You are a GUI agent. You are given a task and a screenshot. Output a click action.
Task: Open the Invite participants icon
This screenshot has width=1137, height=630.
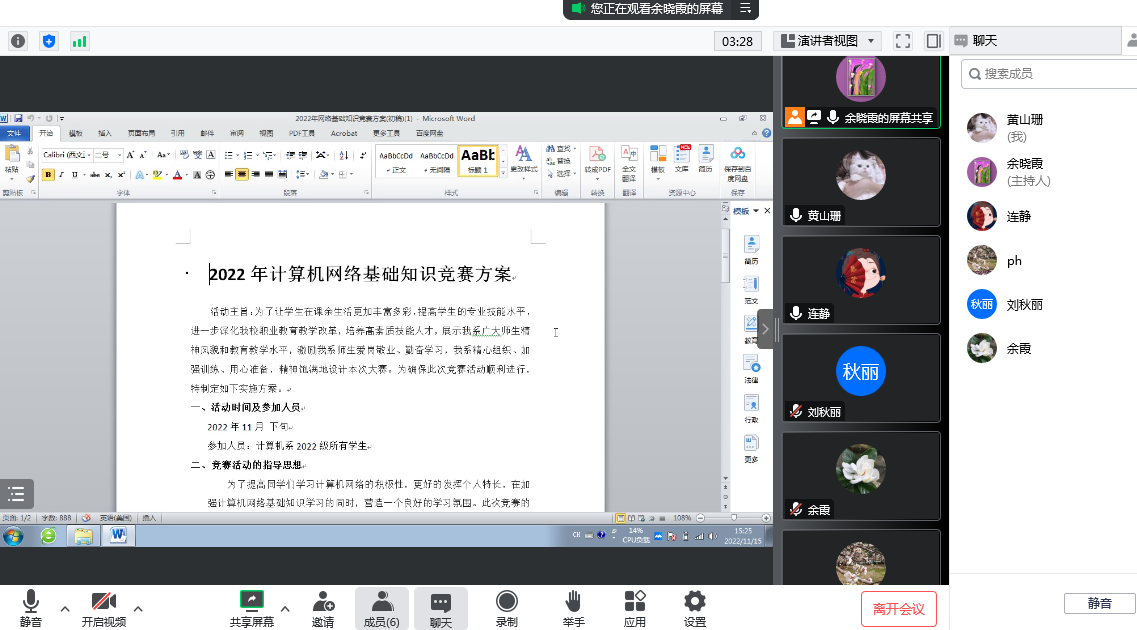pos(323,608)
